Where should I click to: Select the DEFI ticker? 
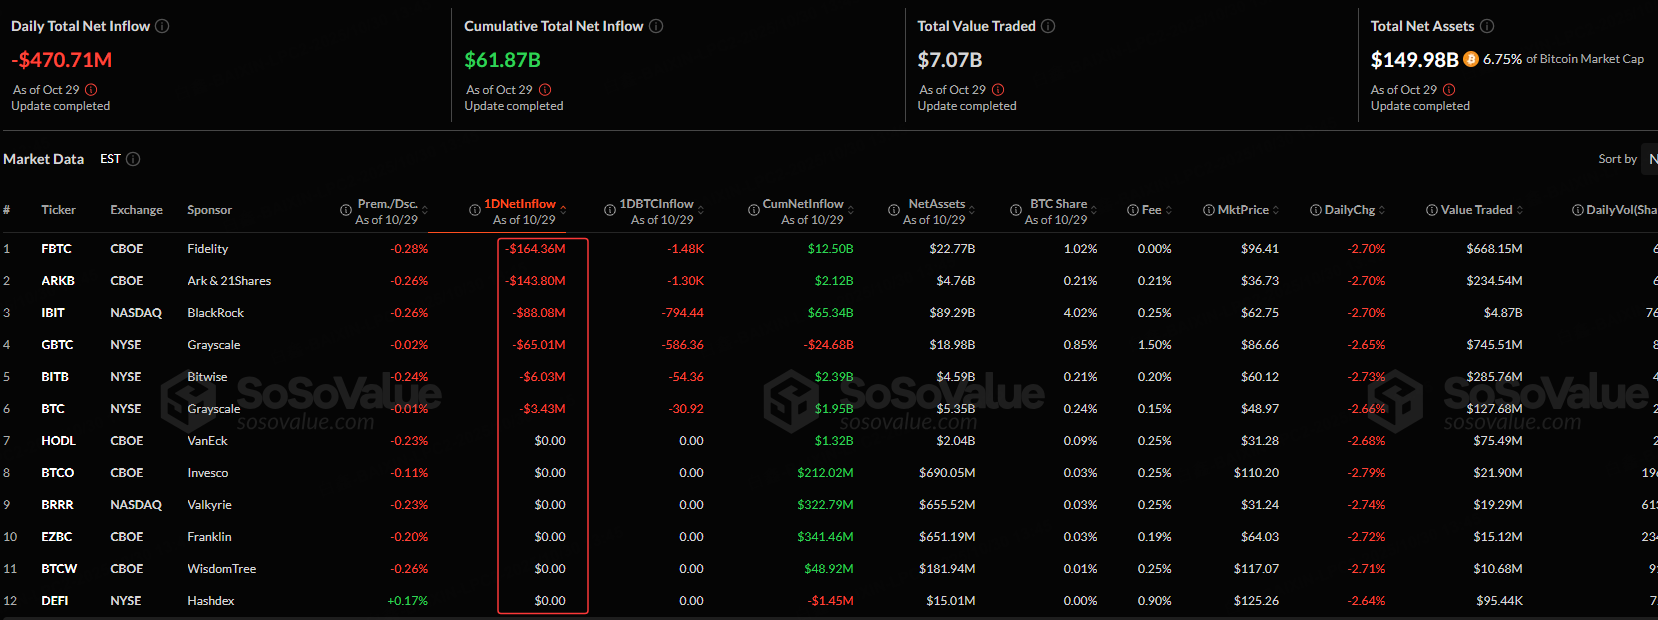[x=55, y=601]
